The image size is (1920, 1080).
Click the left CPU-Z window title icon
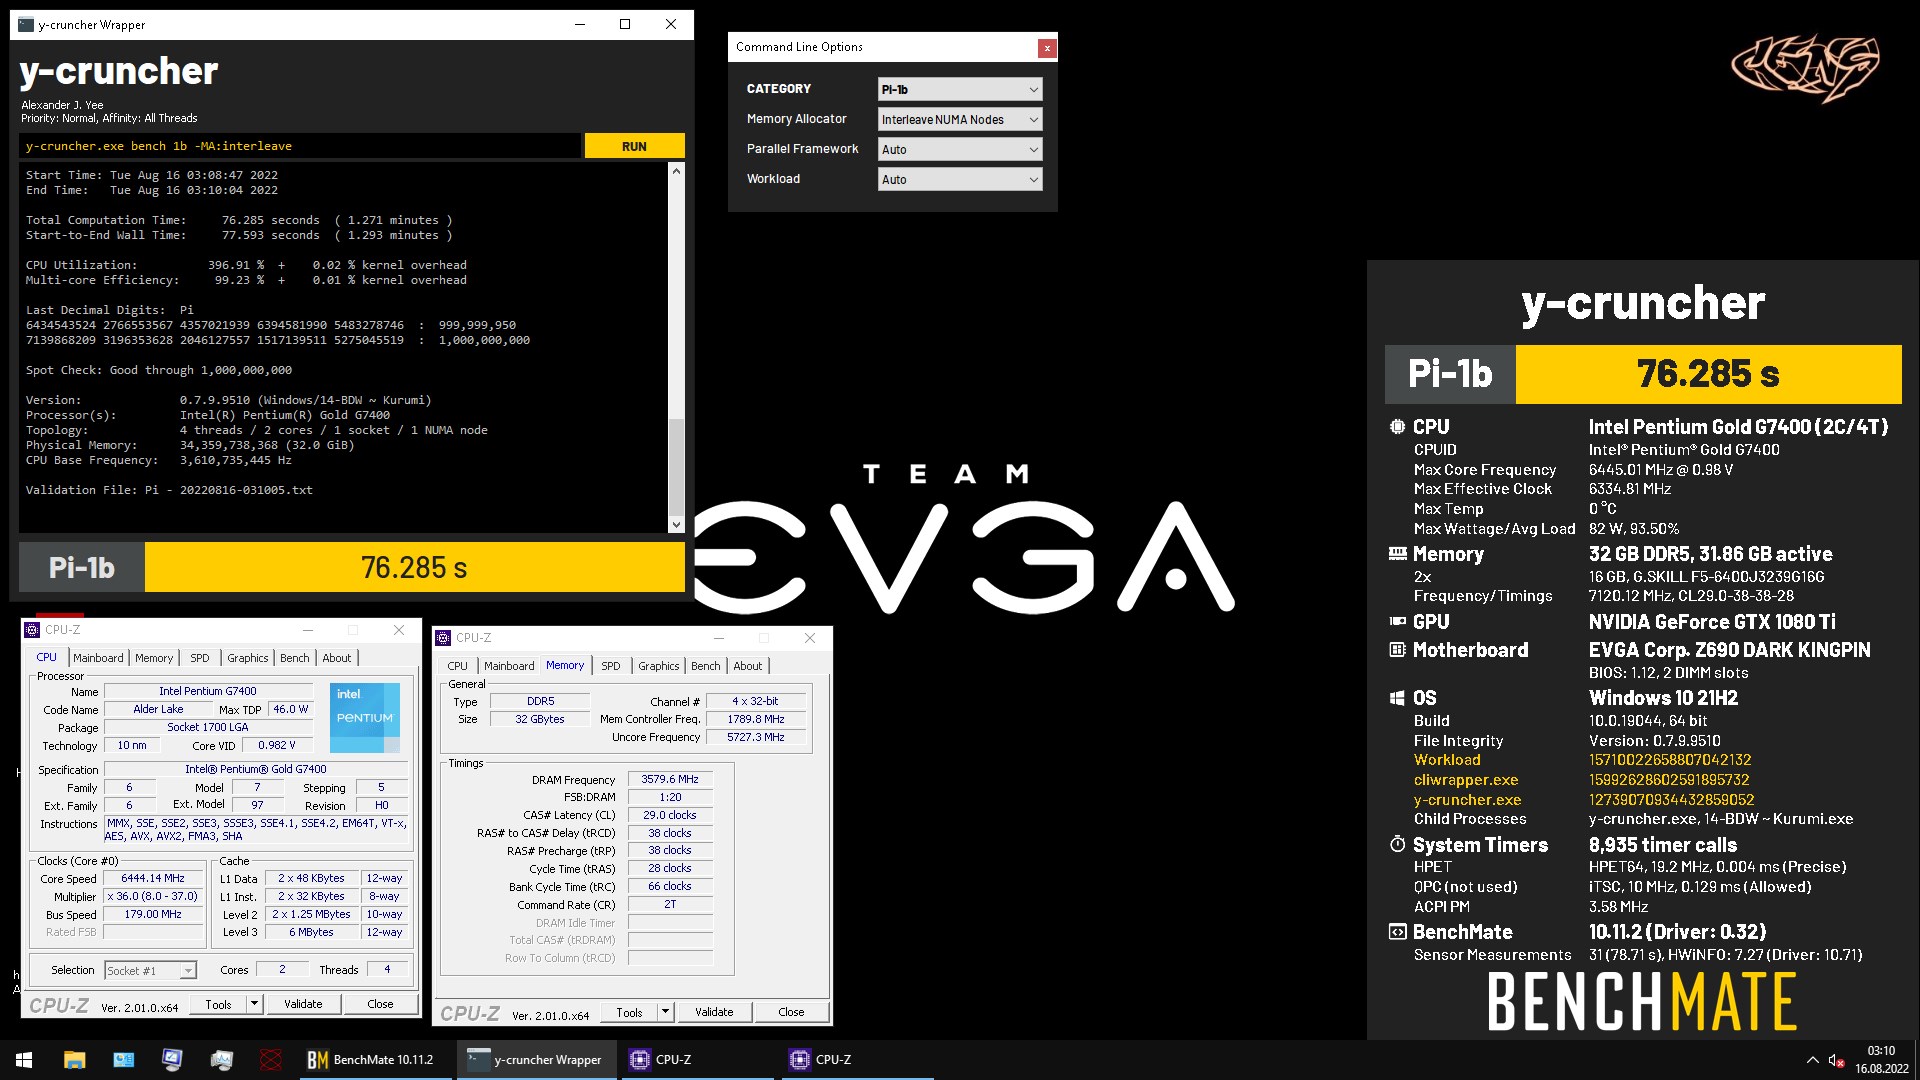[32, 630]
